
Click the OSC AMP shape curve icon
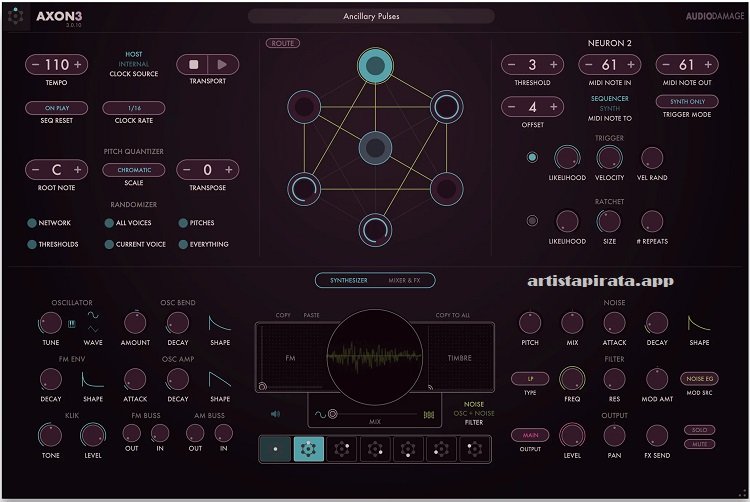(x=220, y=380)
